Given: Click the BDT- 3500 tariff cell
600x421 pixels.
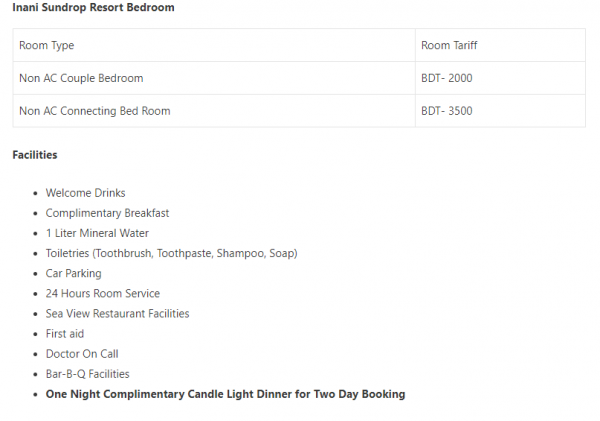Looking at the screenshot, I should [500, 111].
